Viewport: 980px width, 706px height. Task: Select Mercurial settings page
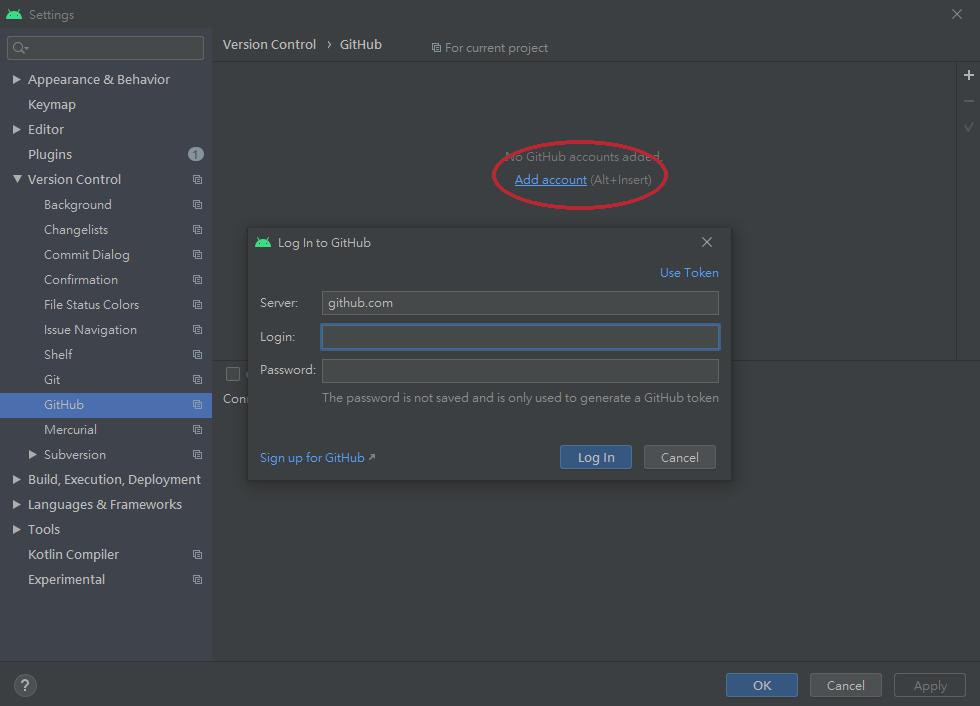(70, 429)
